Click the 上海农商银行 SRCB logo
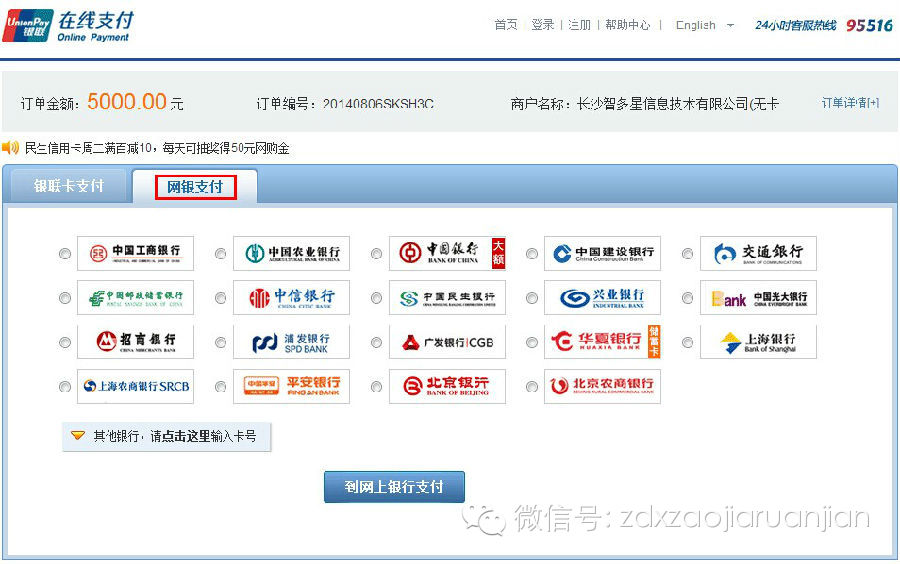The width and height of the screenshot is (900, 564). coord(135,386)
